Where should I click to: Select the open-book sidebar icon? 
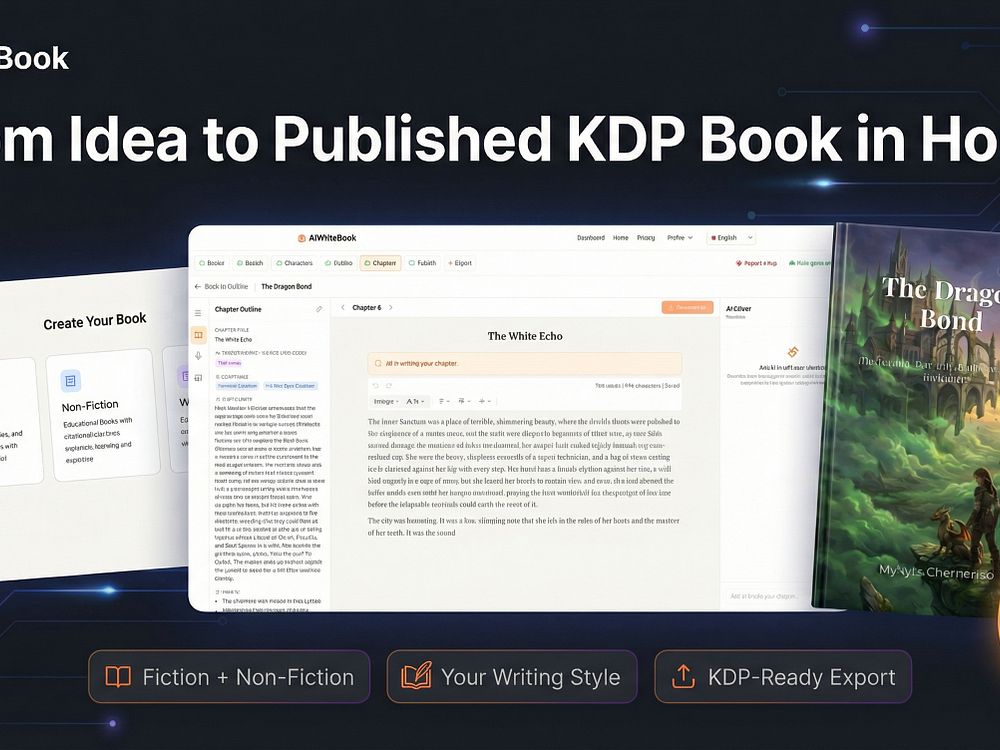pyautogui.click(x=198, y=335)
